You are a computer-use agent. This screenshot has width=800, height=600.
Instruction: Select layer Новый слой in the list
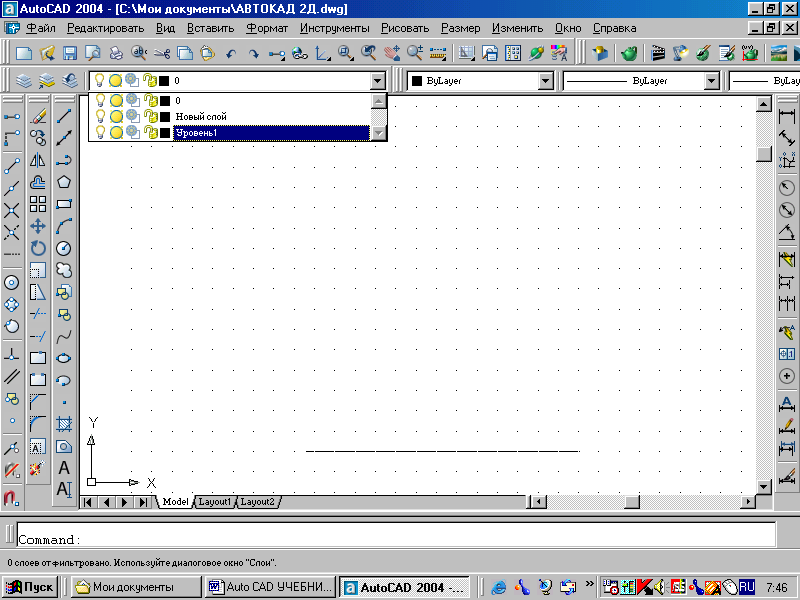[201, 117]
